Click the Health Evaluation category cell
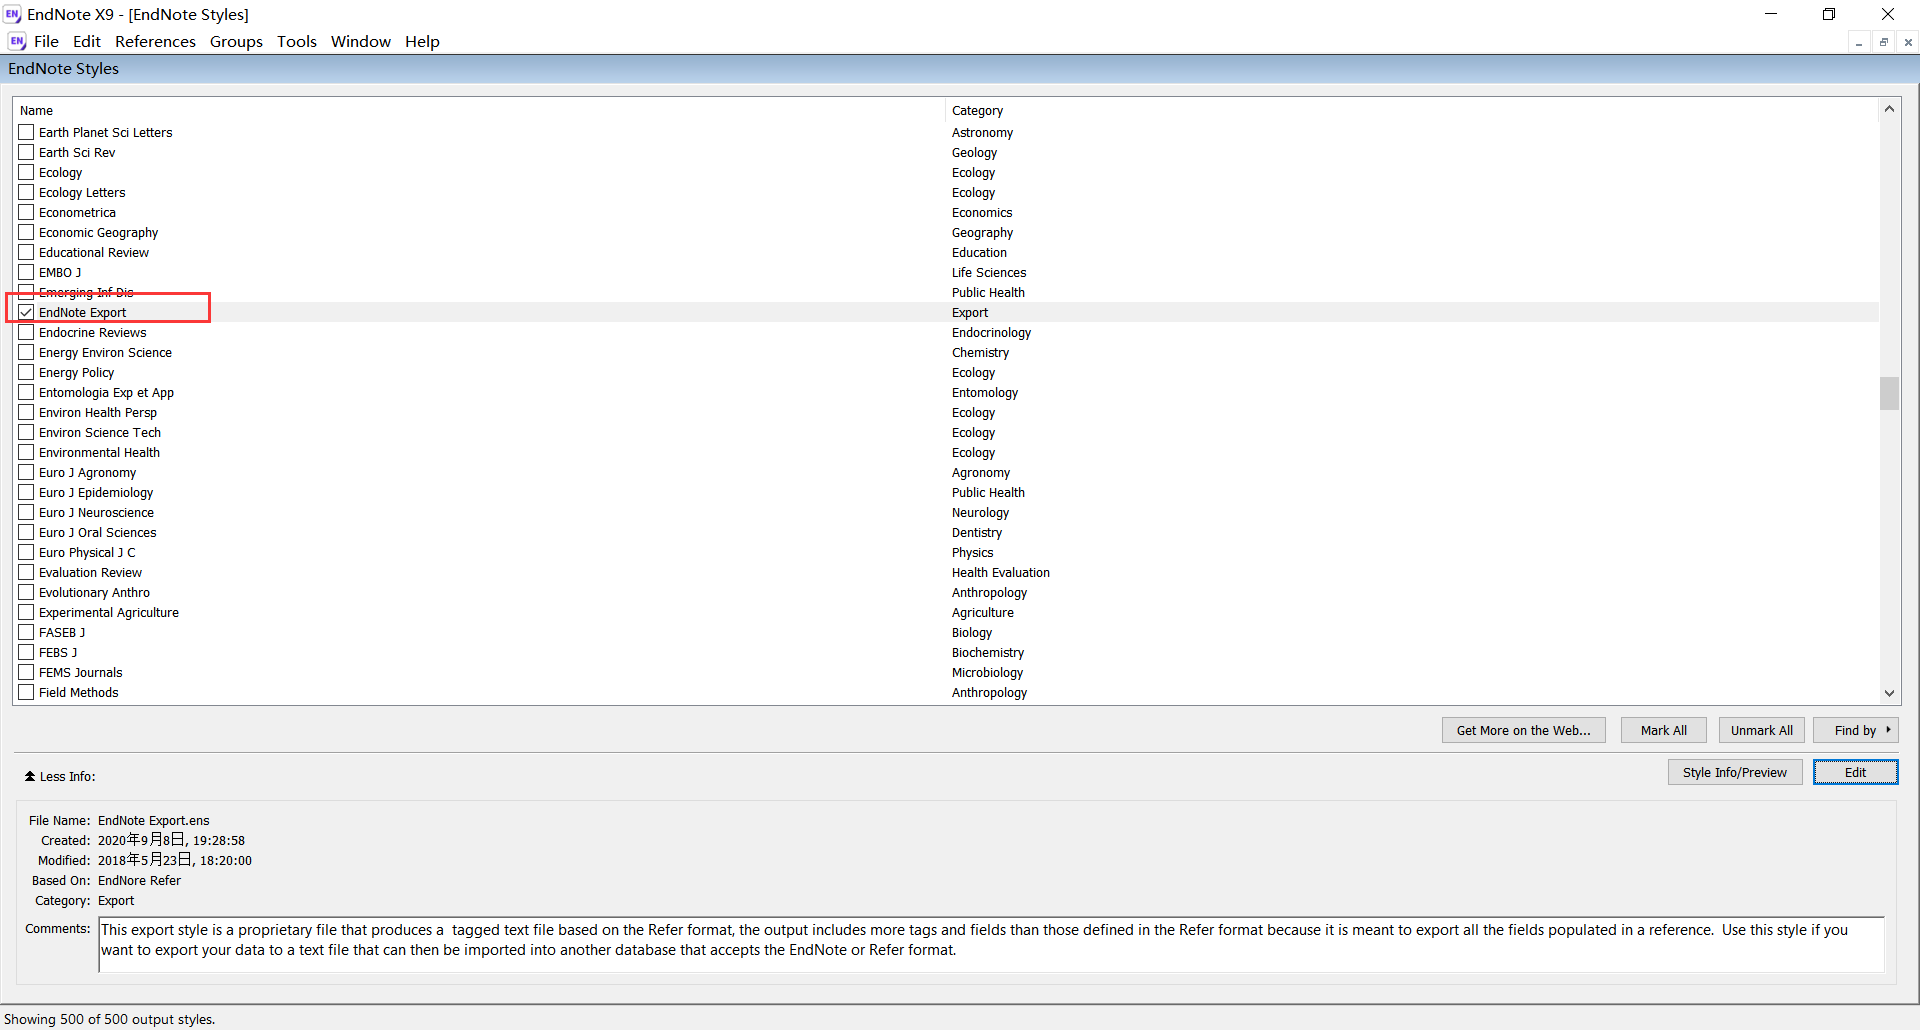 point(1000,572)
